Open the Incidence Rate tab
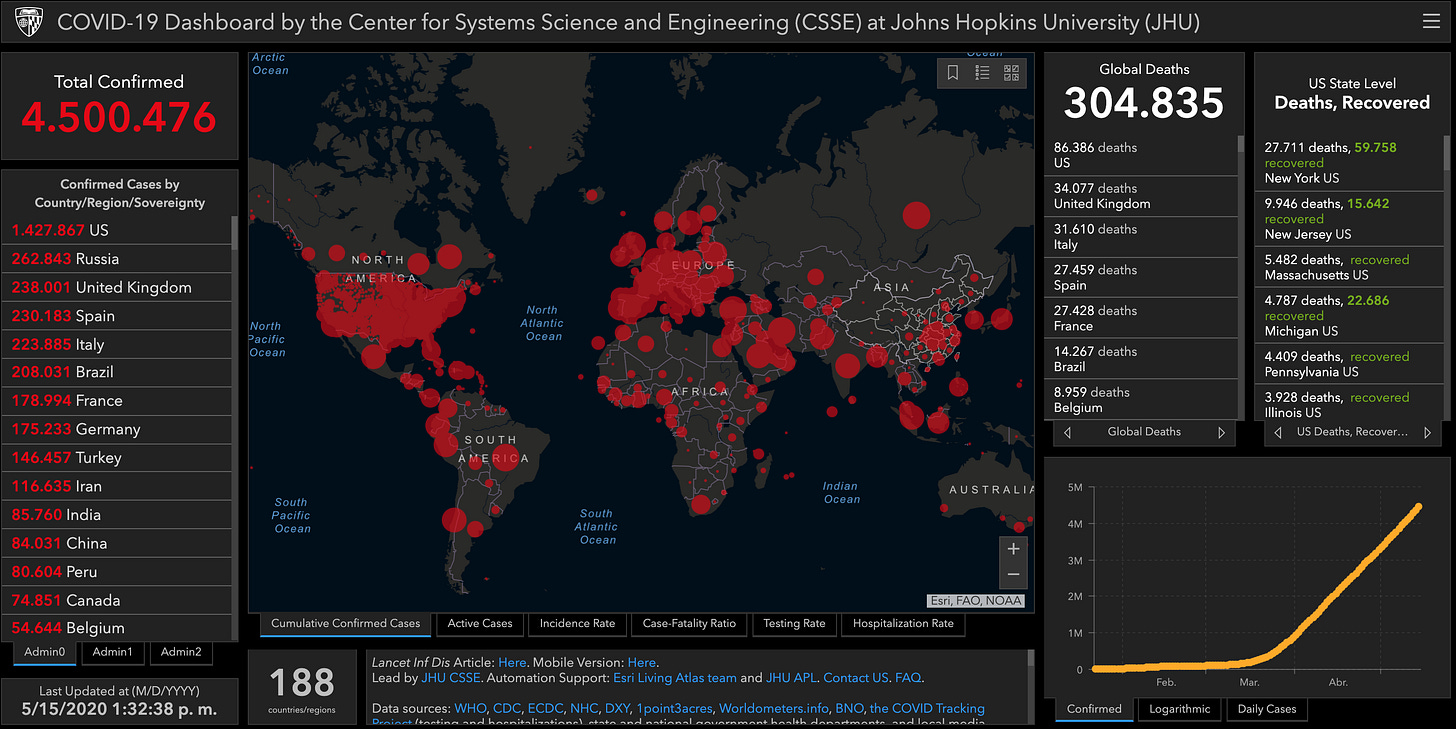 (577, 623)
